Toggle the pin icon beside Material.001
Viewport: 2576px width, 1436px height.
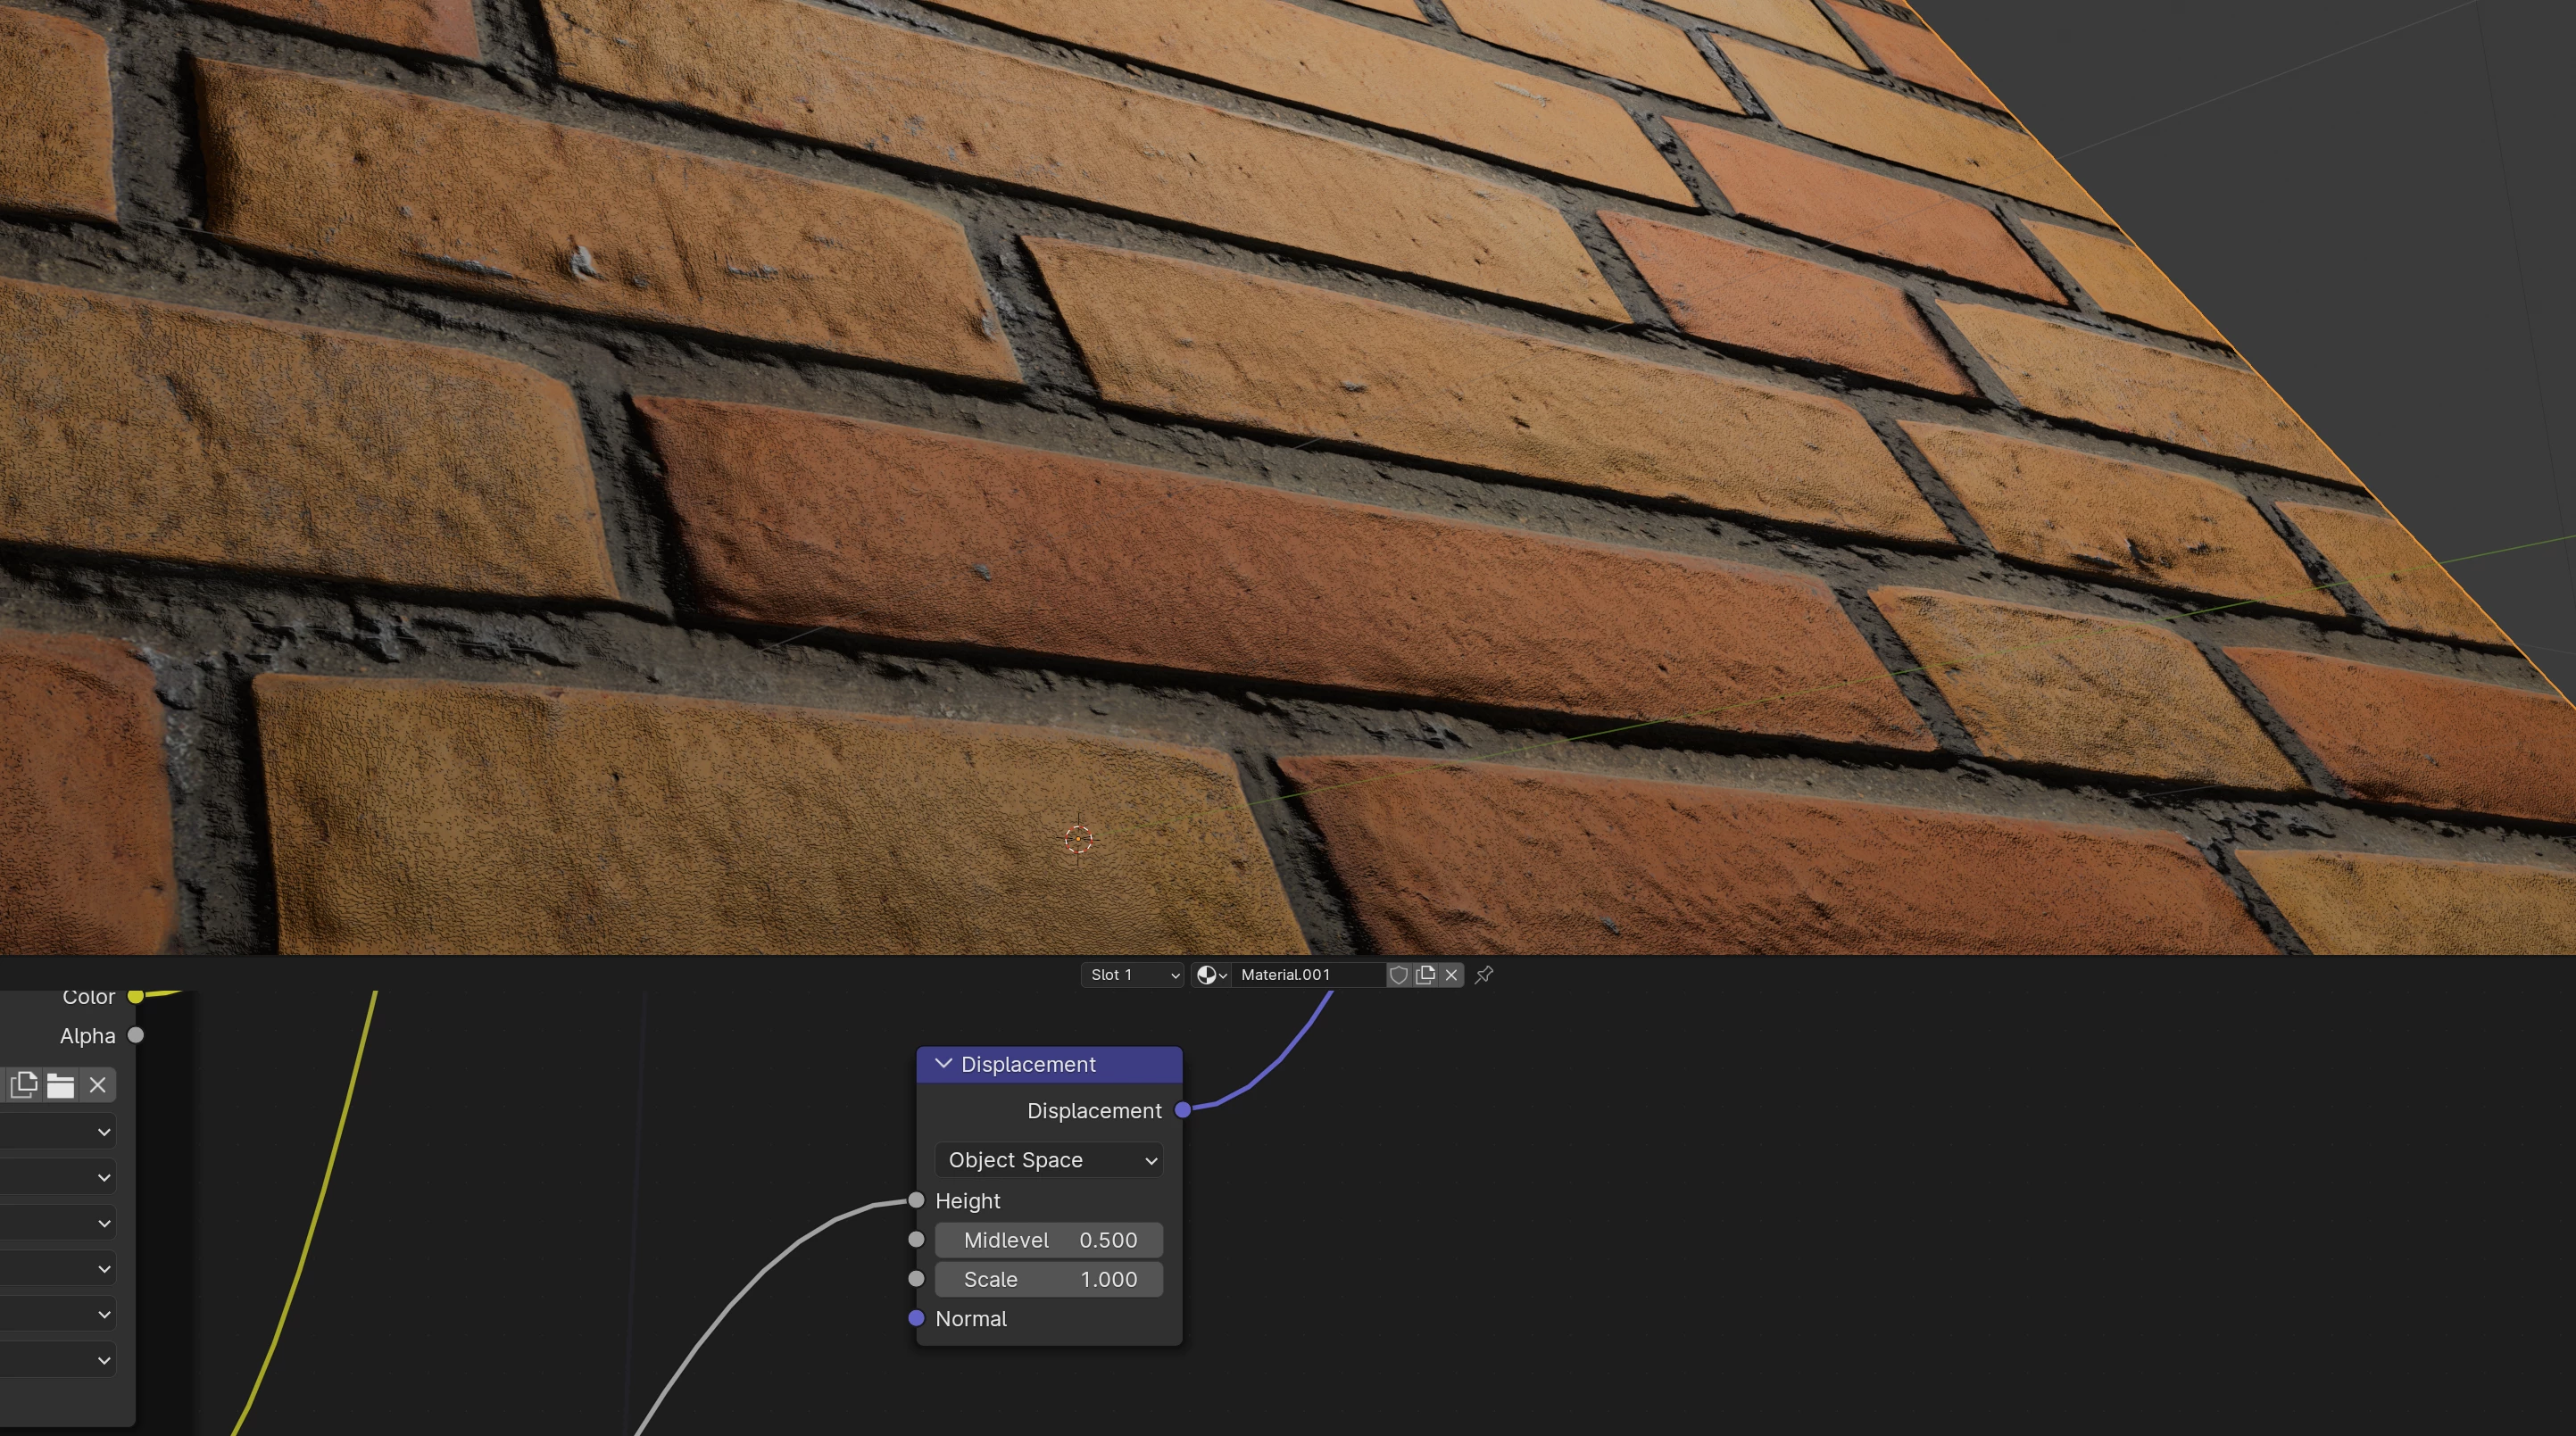1484,974
